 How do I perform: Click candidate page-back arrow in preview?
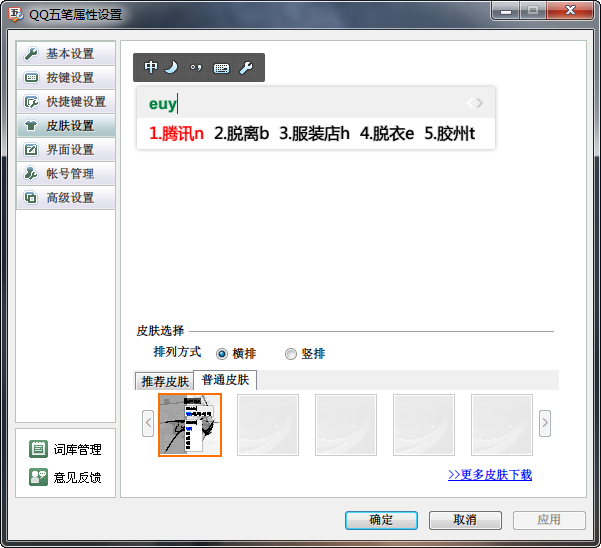[x=470, y=103]
